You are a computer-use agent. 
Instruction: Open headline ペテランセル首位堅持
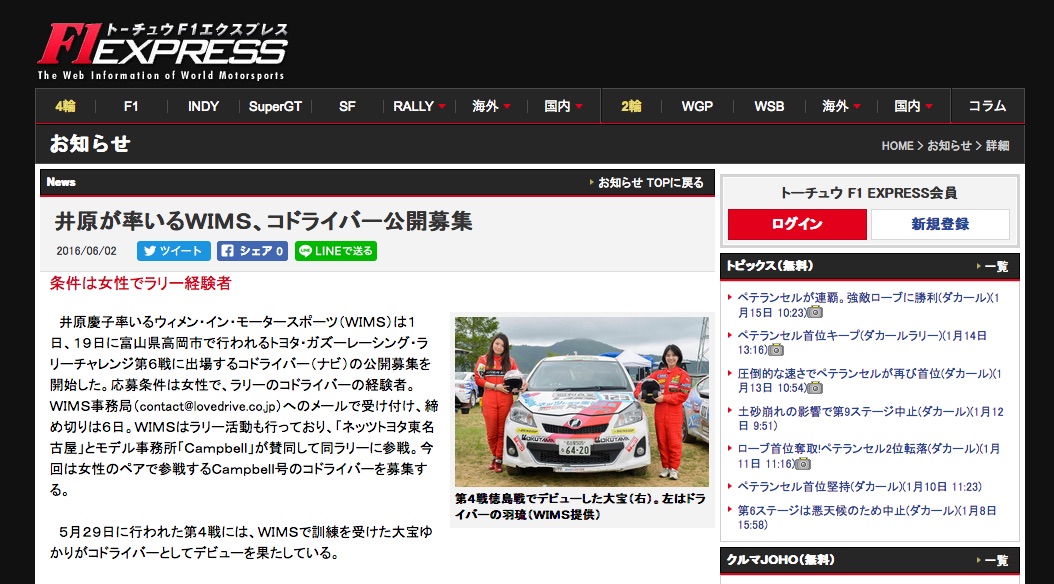click(x=859, y=487)
